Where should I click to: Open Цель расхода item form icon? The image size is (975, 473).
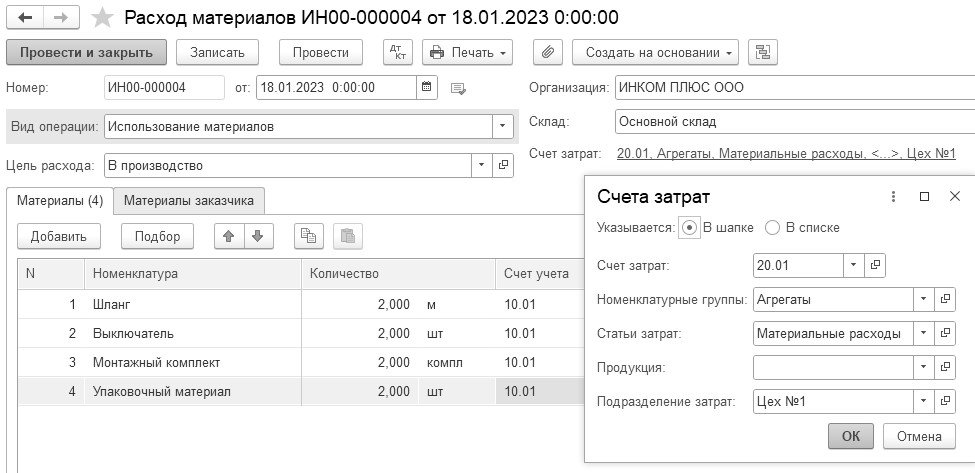click(503, 166)
